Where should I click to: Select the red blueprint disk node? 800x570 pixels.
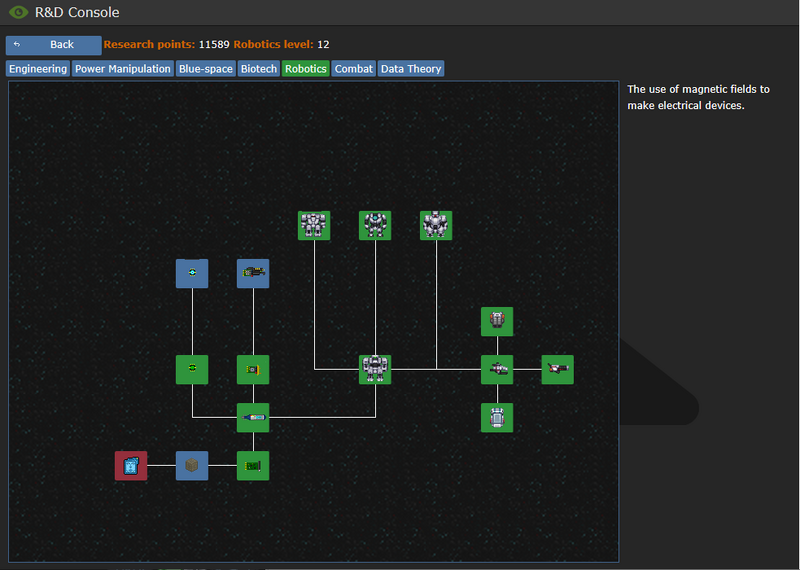point(131,466)
